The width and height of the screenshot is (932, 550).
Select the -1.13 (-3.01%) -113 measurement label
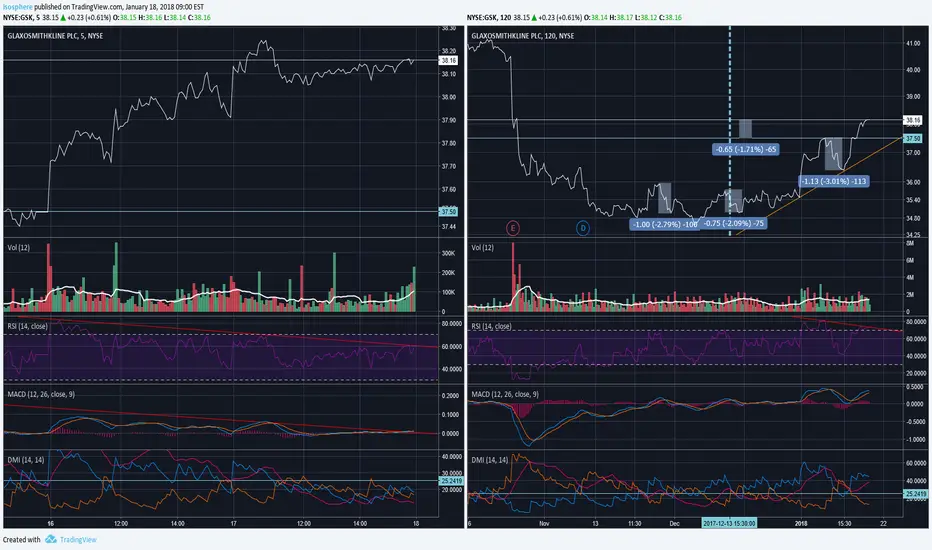833,181
